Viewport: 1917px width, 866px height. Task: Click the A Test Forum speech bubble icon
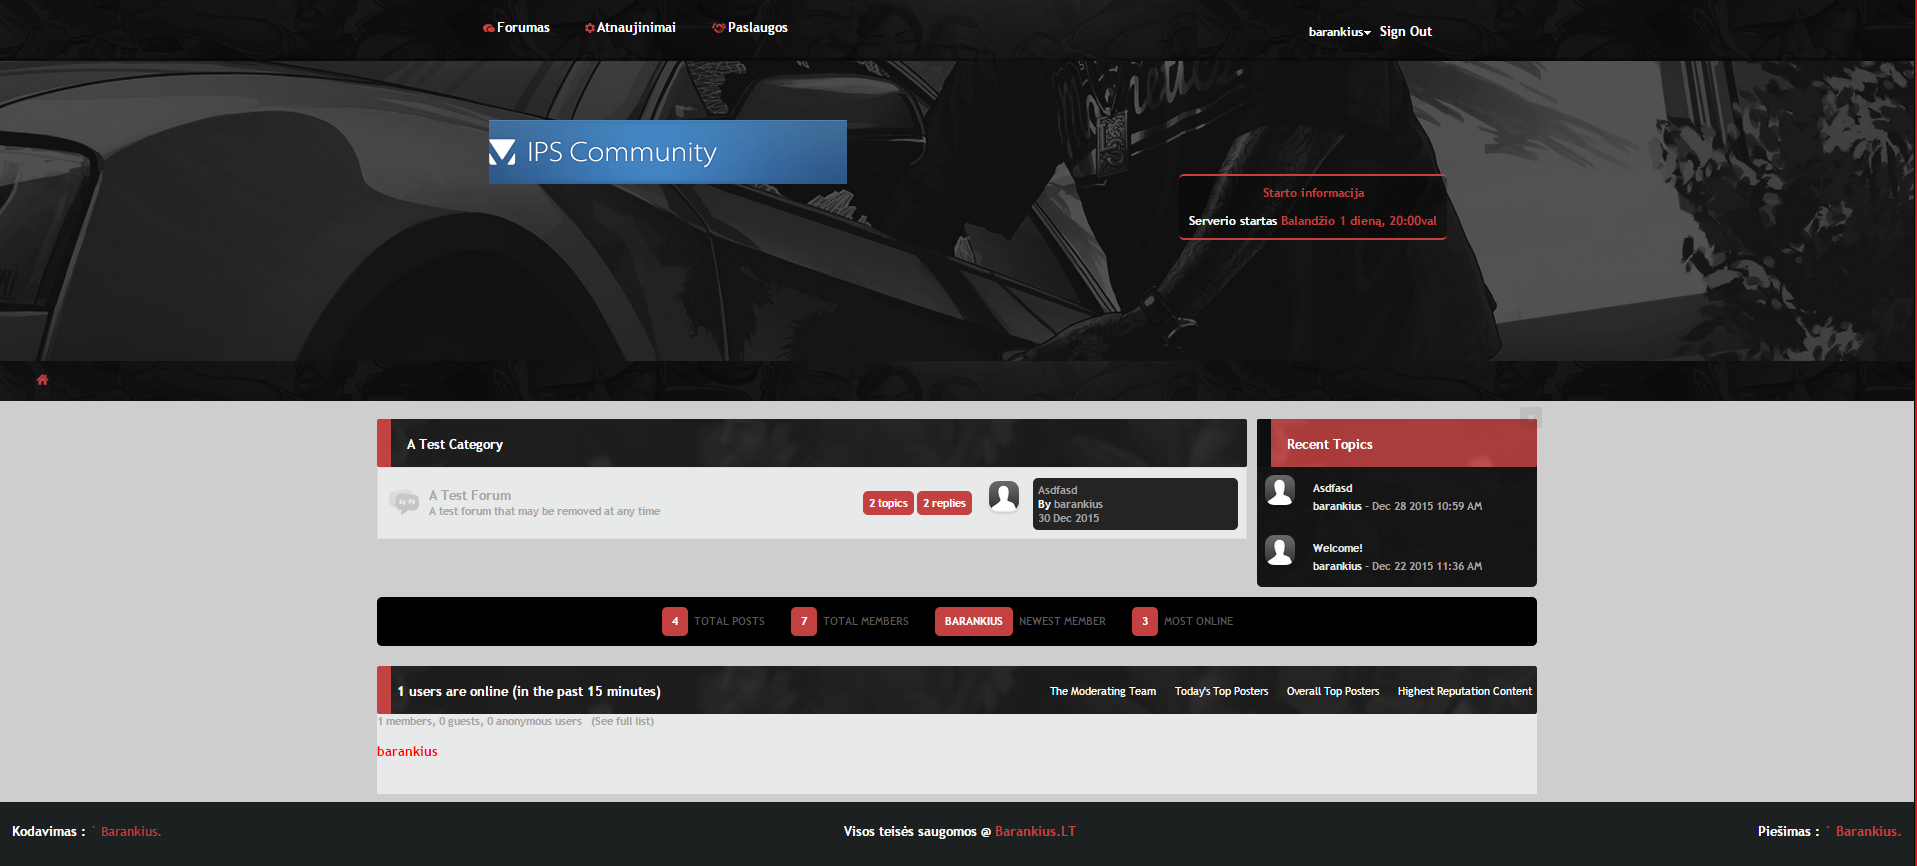click(404, 502)
